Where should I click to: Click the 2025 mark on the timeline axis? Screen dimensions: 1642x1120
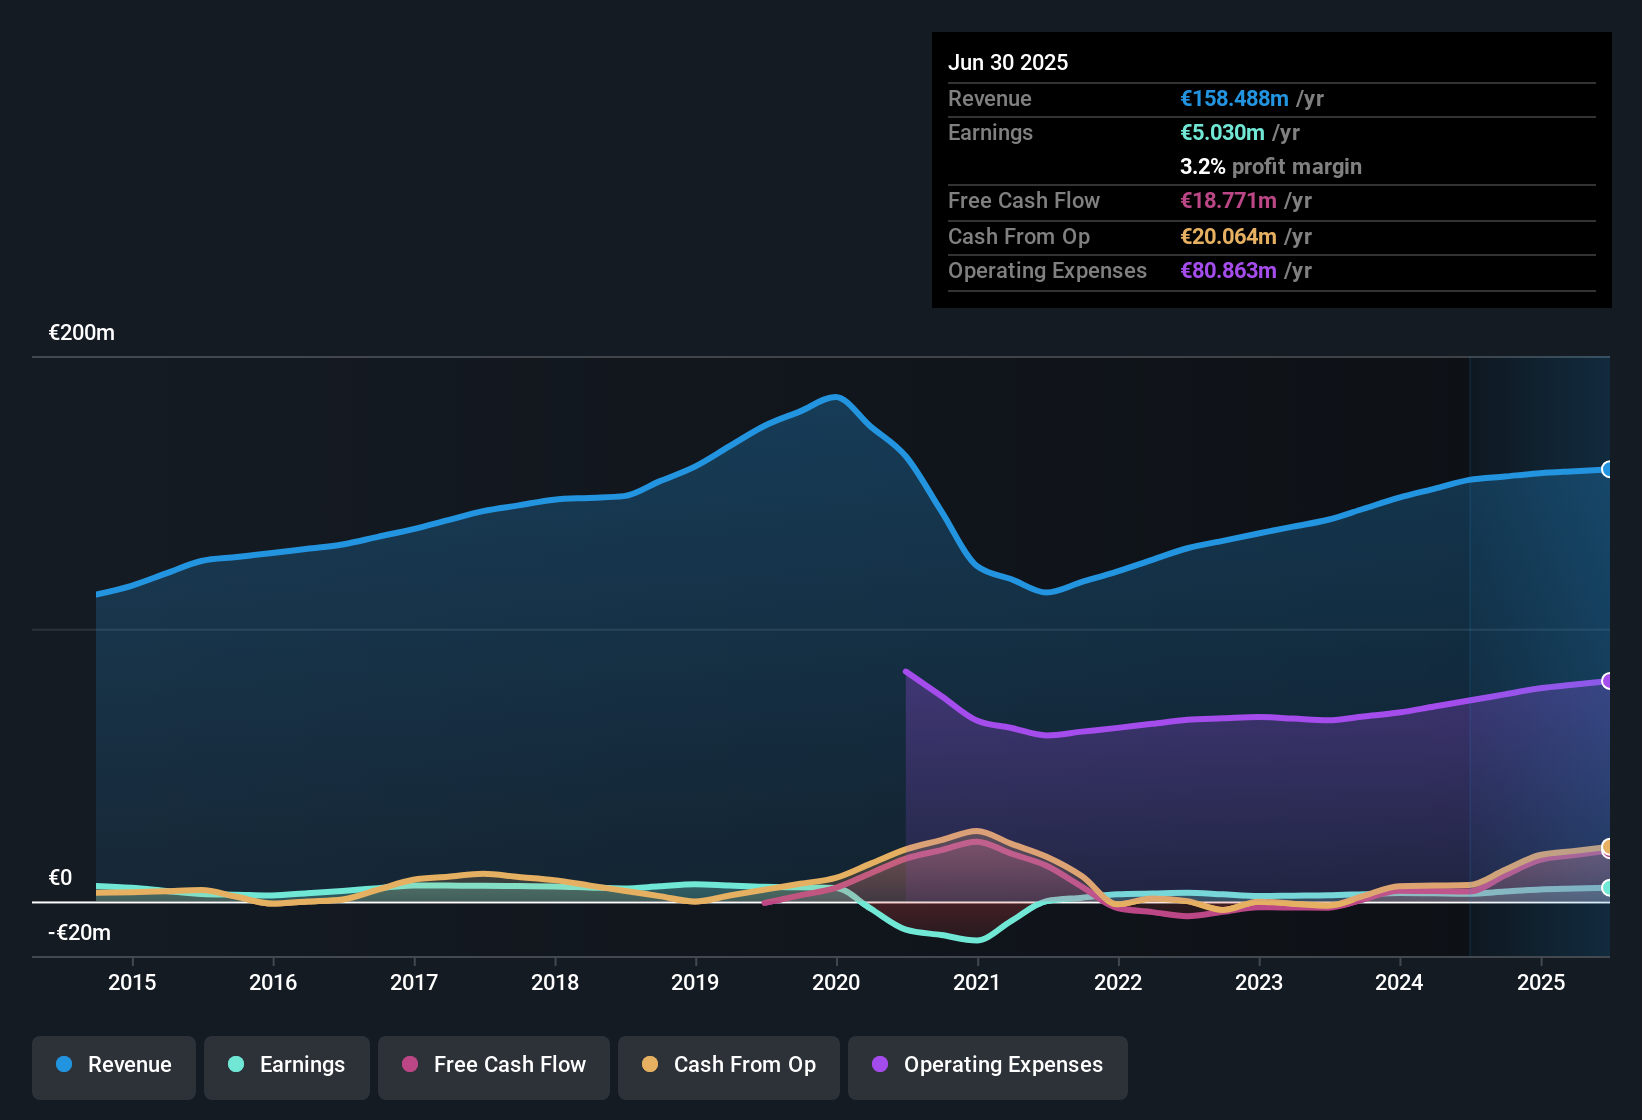[1540, 983]
